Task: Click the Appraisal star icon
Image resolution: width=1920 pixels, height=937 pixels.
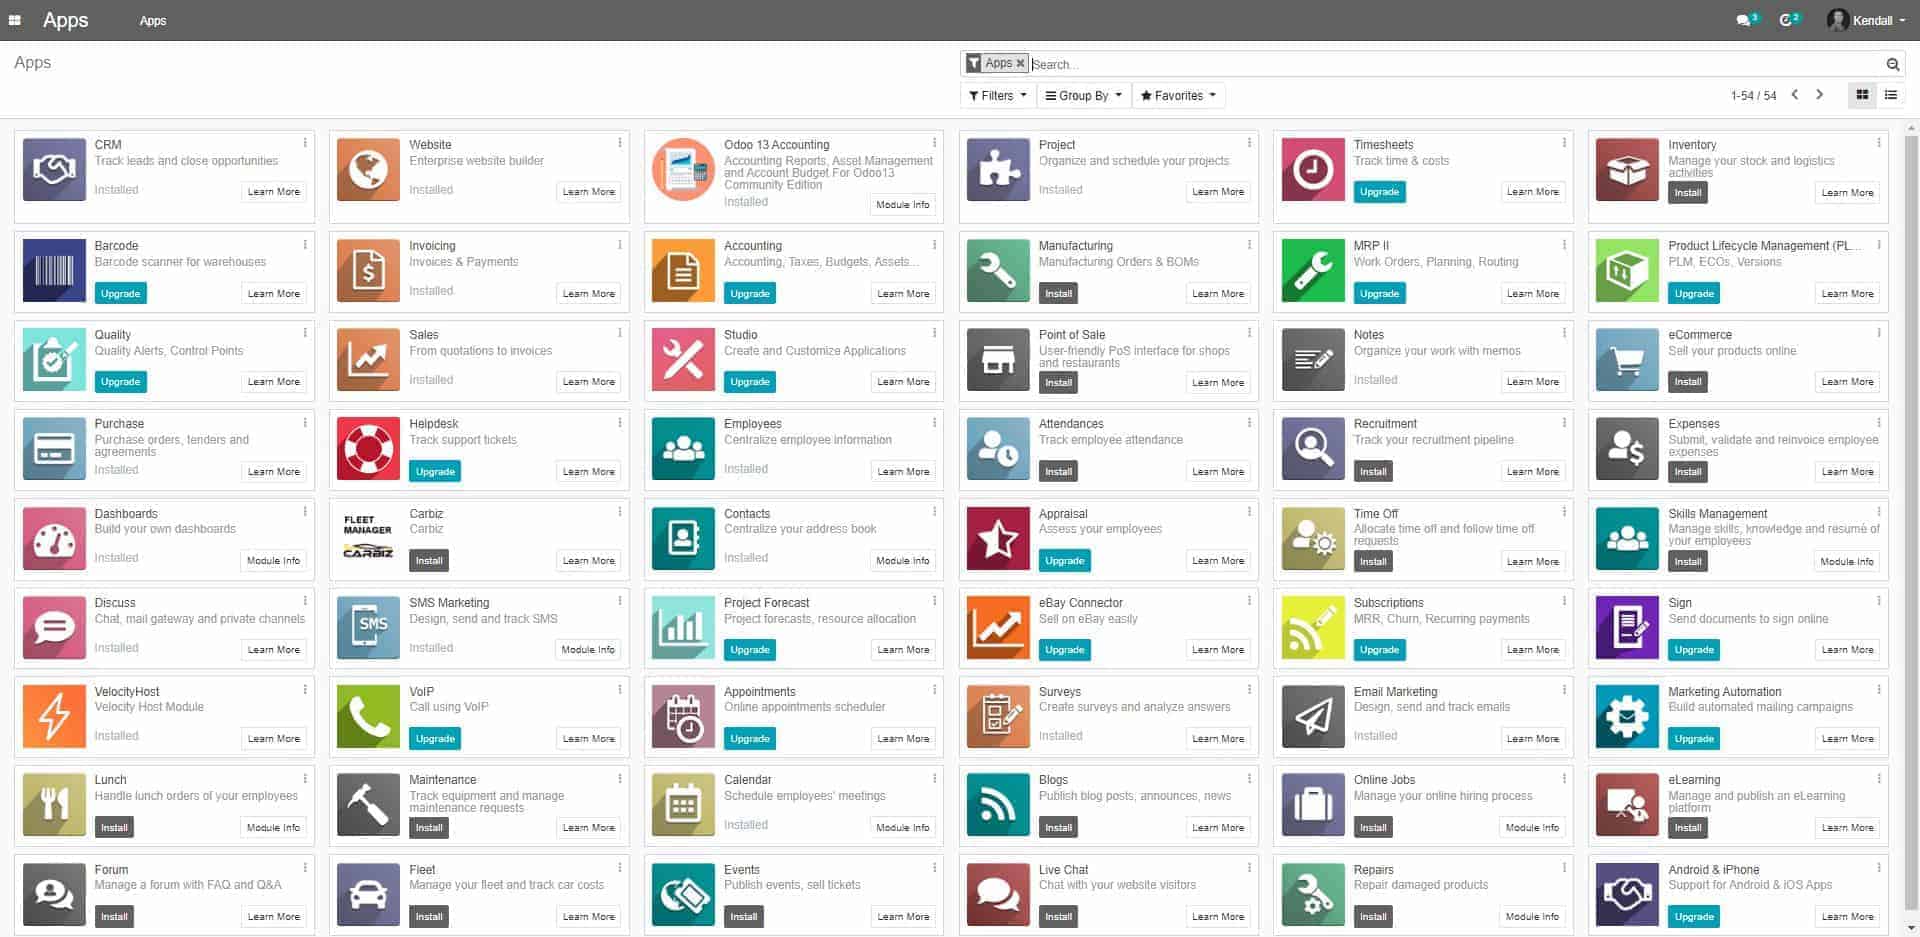Action: pos(998,538)
